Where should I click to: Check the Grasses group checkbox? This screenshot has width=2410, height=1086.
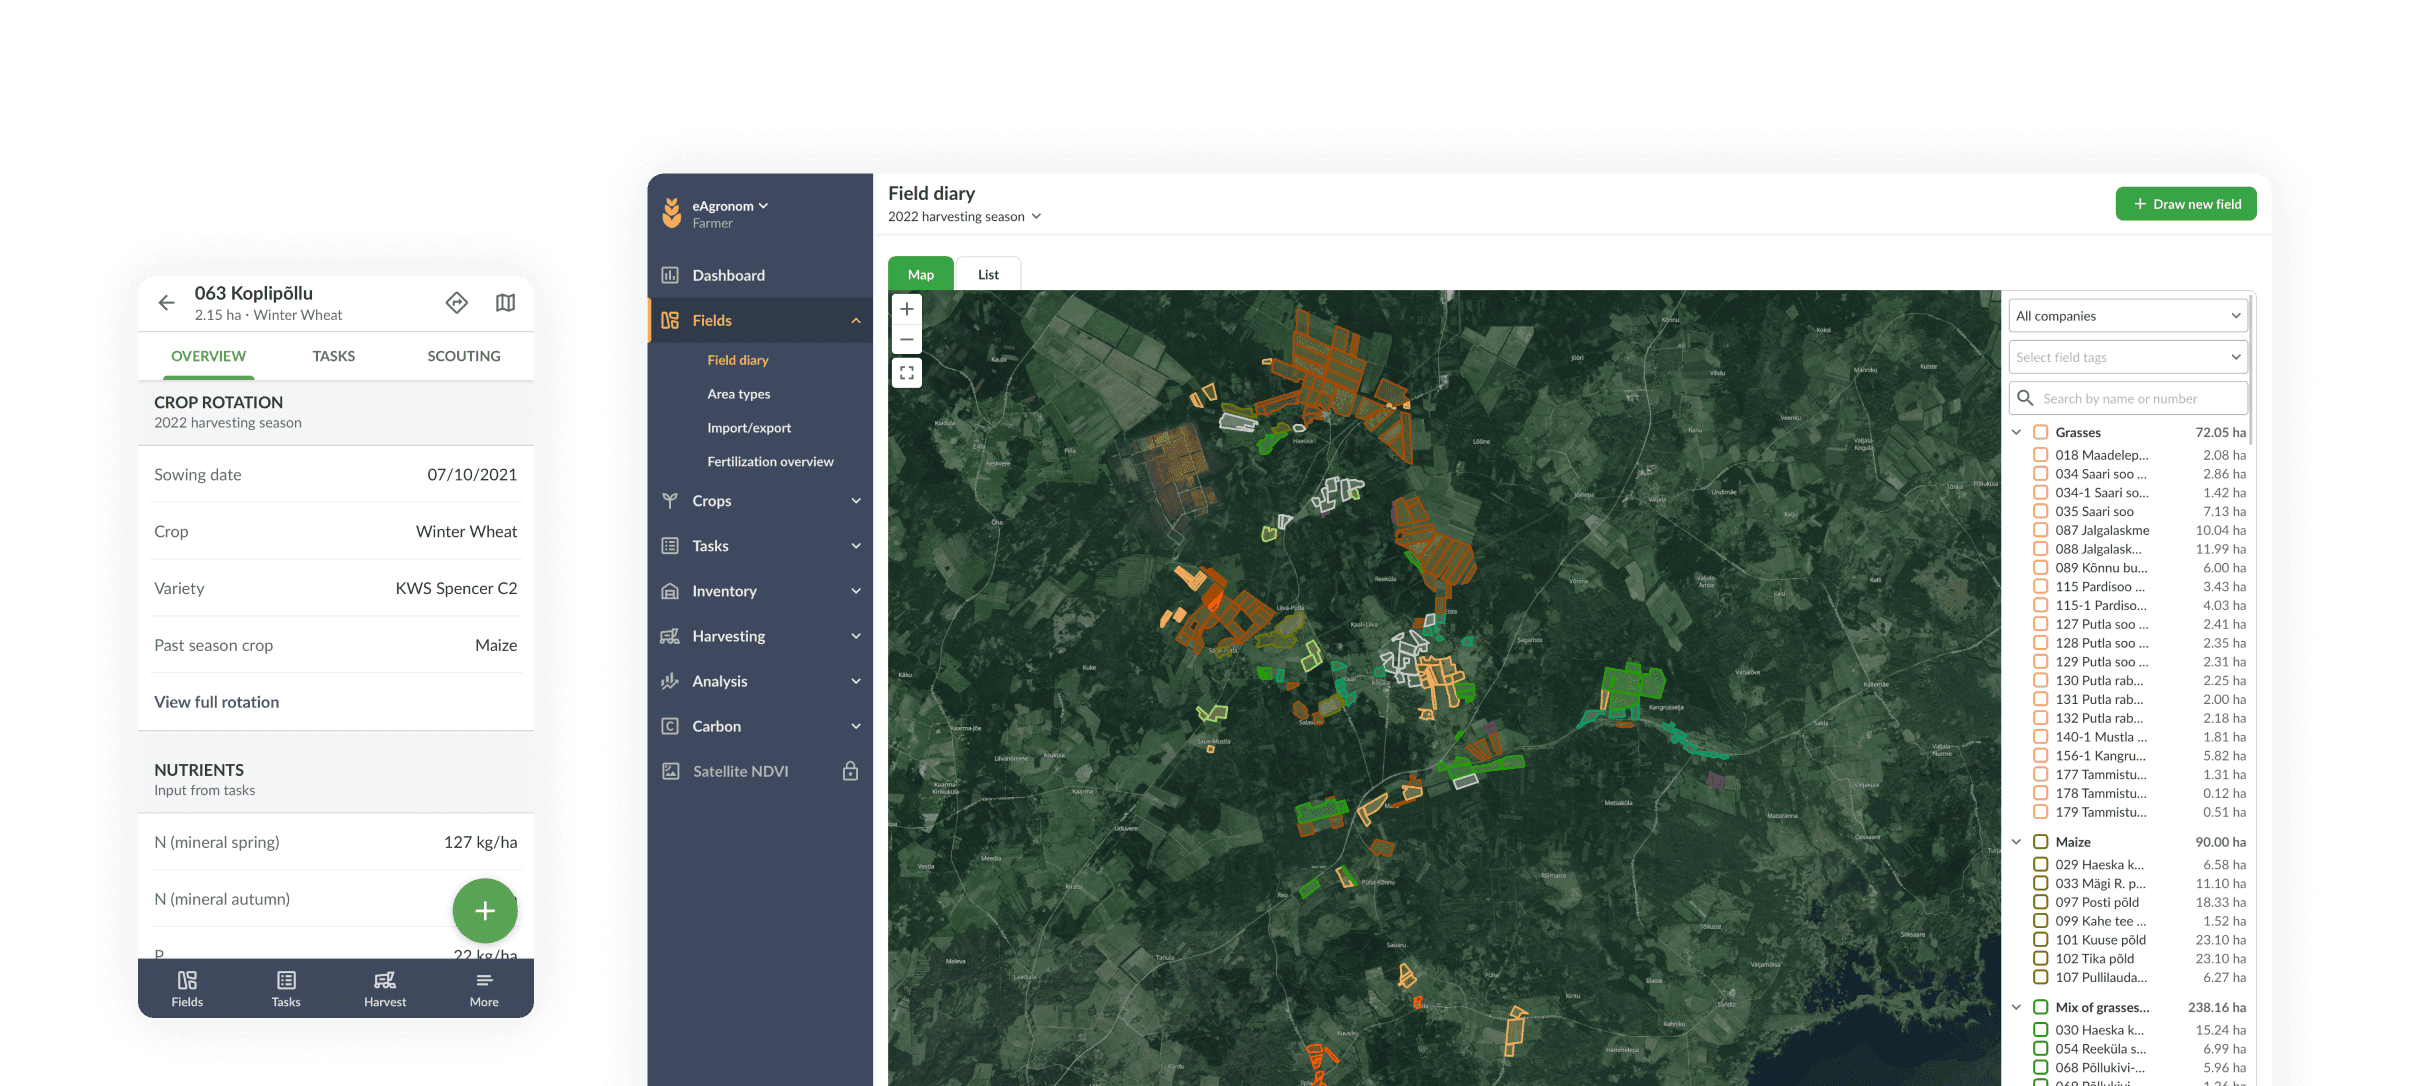pyautogui.click(x=2040, y=432)
